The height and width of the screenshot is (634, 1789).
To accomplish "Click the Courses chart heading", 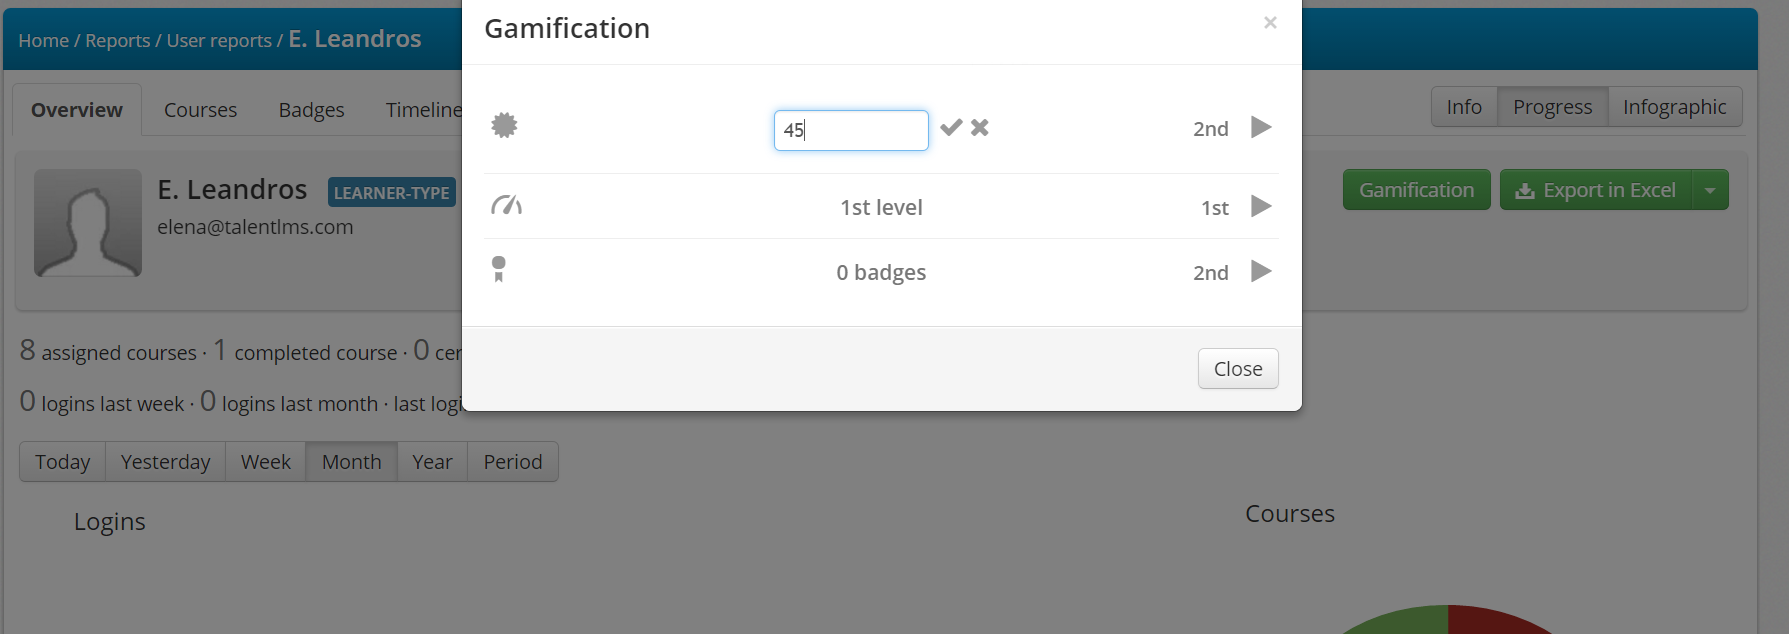I will (x=1290, y=513).
